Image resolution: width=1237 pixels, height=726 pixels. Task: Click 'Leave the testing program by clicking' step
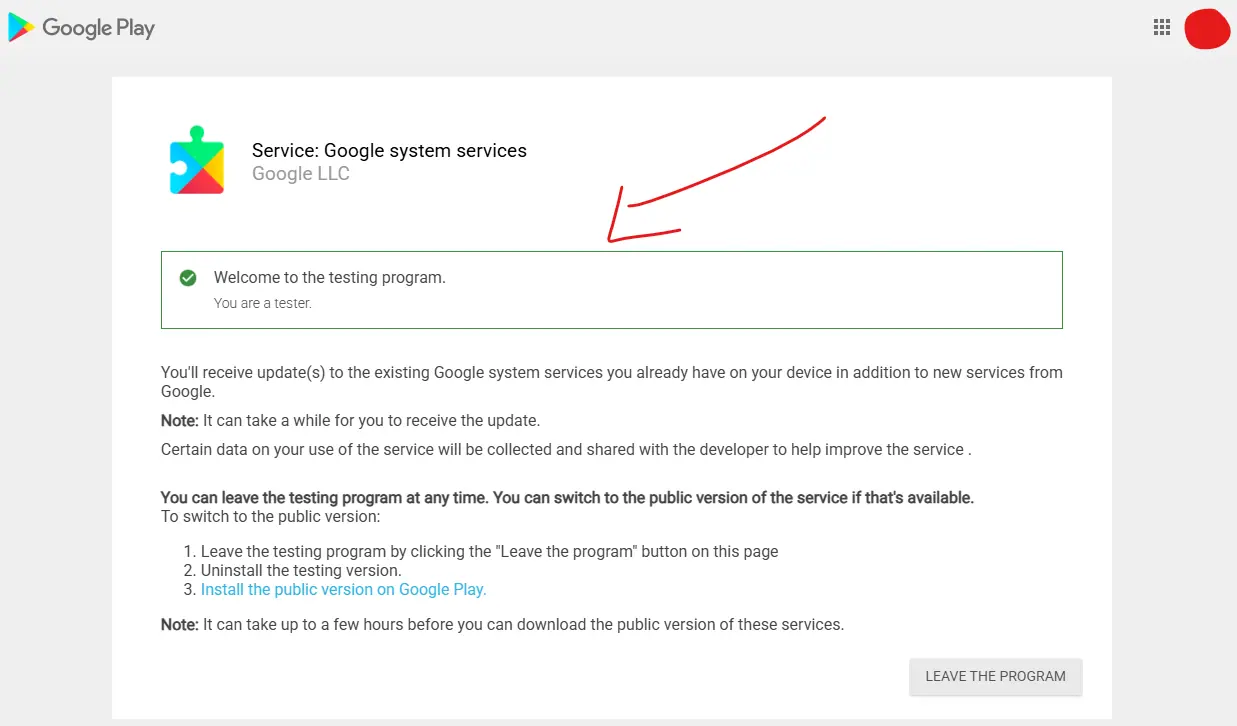[489, 552]
